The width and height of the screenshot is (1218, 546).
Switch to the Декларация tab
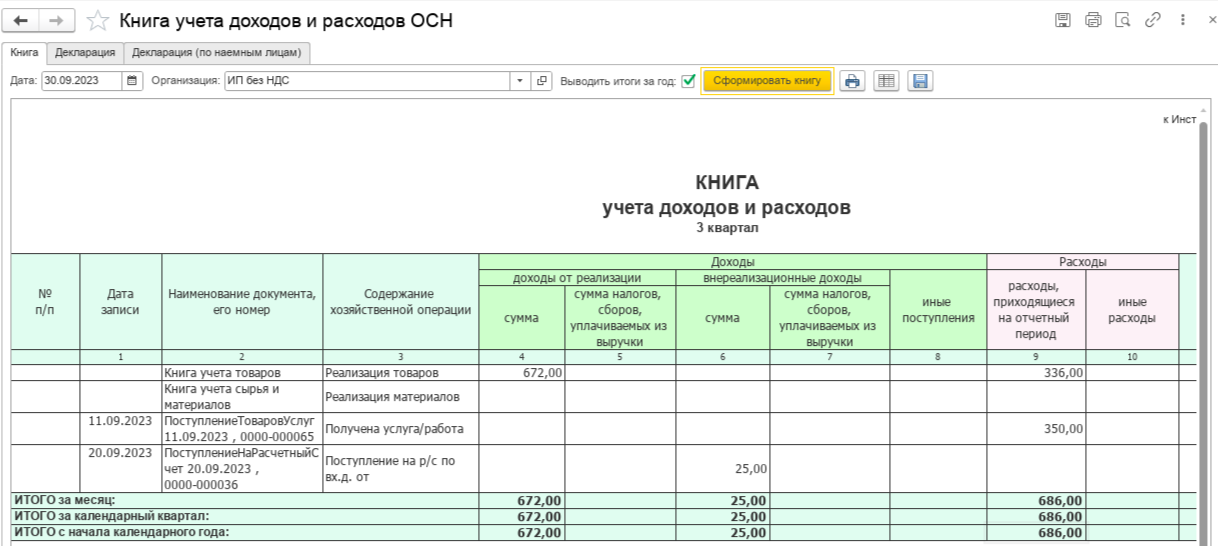(x=85, y=52)
